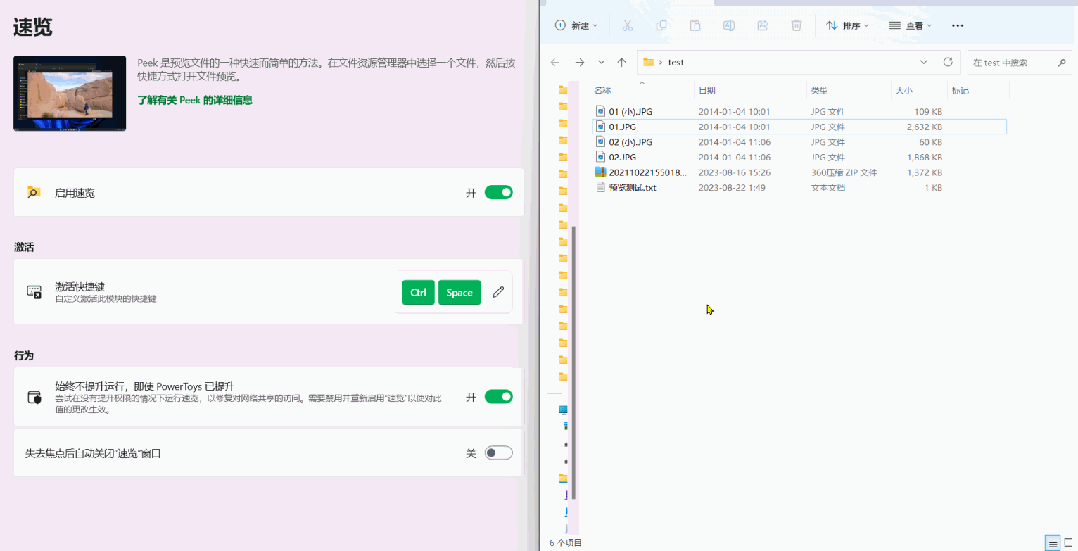Open the 新建 dropdown in Explorer toolbar
Image resolution: width=1078 pixels, height=551 pixels.
576,25
